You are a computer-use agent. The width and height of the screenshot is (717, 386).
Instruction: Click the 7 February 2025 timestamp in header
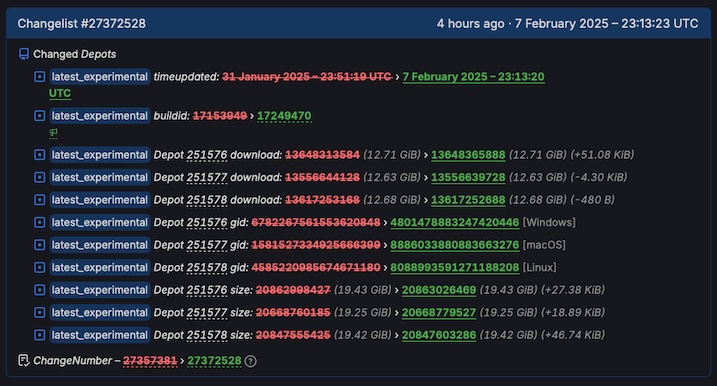tap(606, 23)
